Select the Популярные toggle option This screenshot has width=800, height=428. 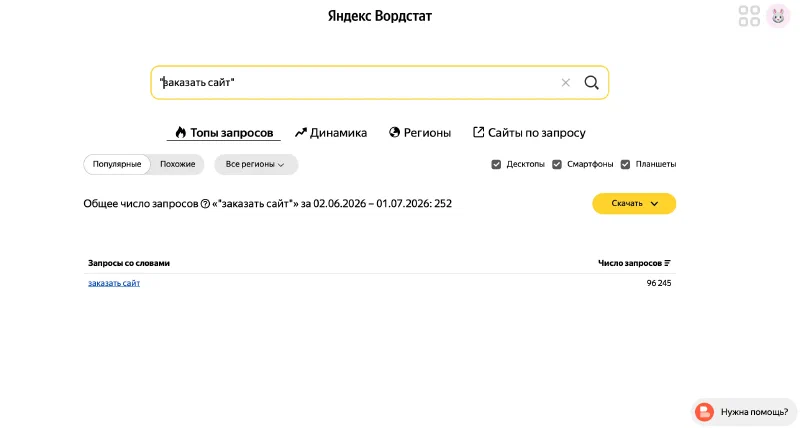pyautogui.click(x=117, y=164)
